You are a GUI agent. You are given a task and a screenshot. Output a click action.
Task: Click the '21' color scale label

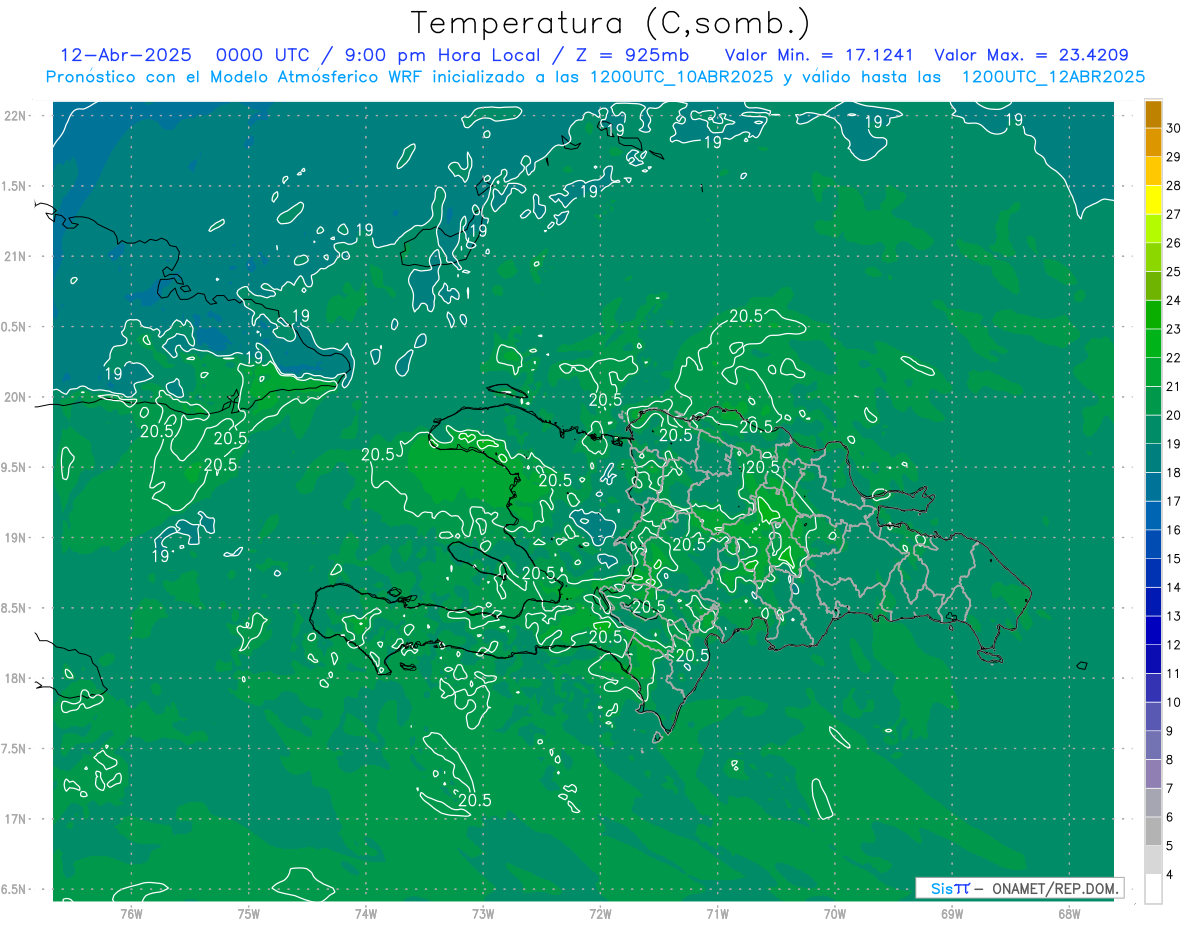point(1174,387)
